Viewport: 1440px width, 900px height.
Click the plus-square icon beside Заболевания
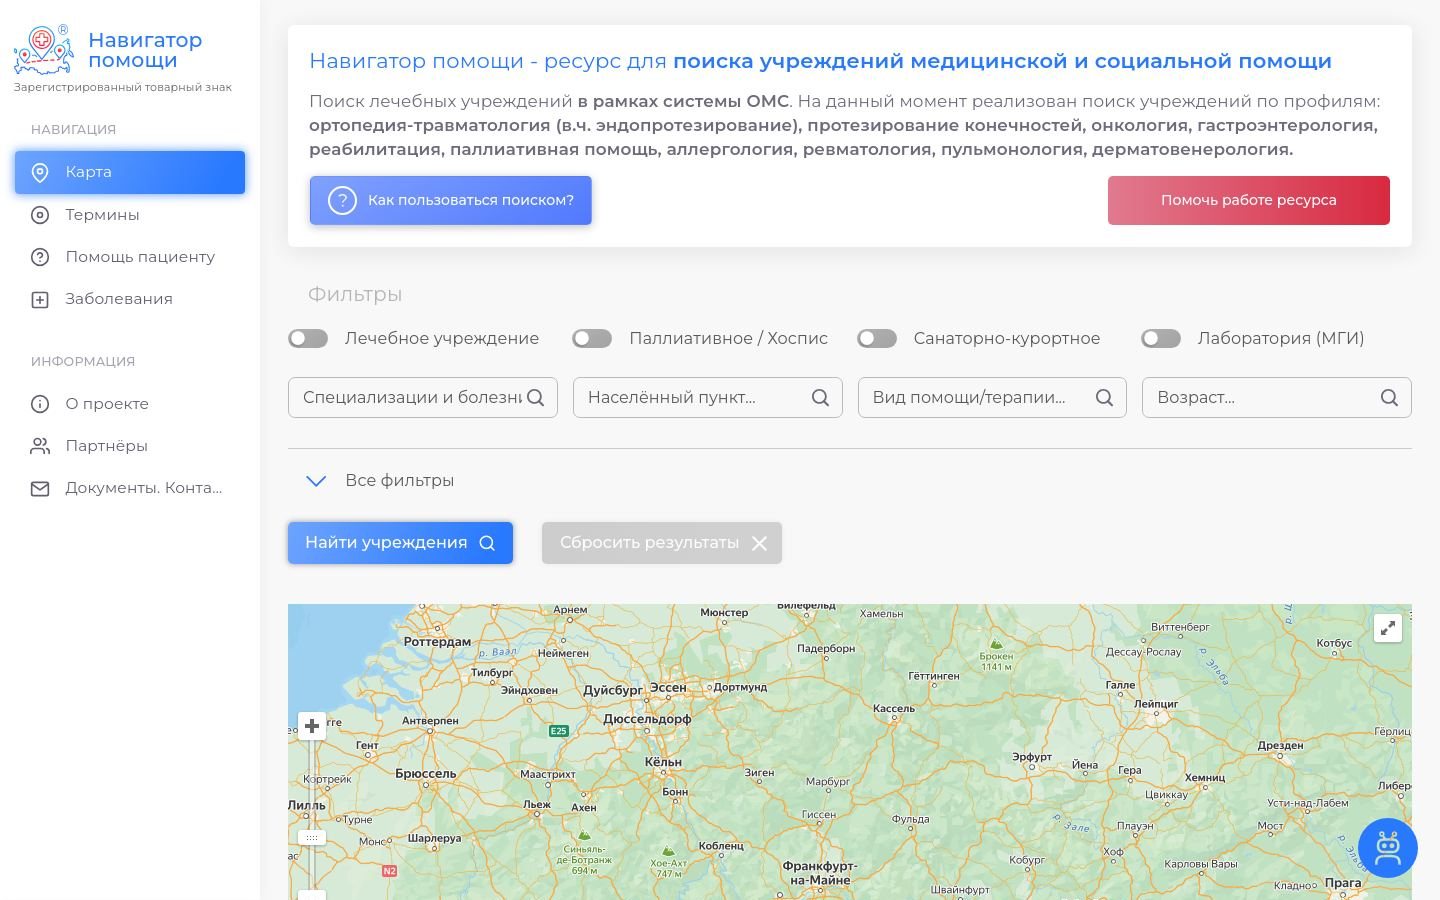pyautogui.click(x=40, y=299)
